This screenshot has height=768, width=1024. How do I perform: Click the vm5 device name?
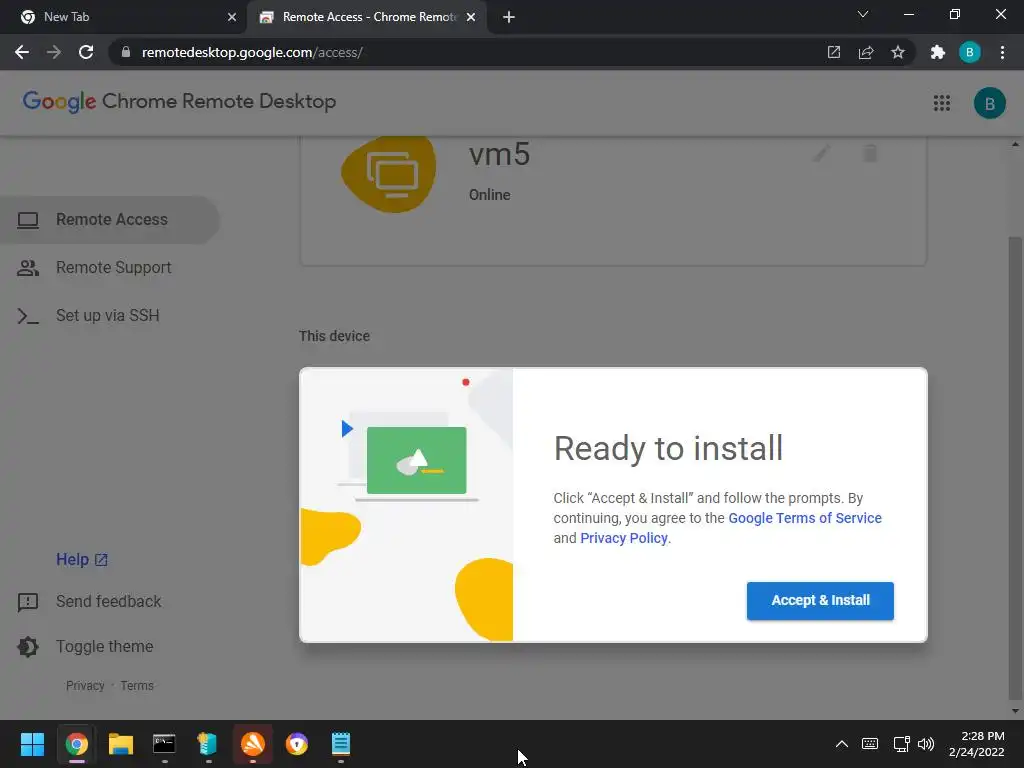pos(499,155)
